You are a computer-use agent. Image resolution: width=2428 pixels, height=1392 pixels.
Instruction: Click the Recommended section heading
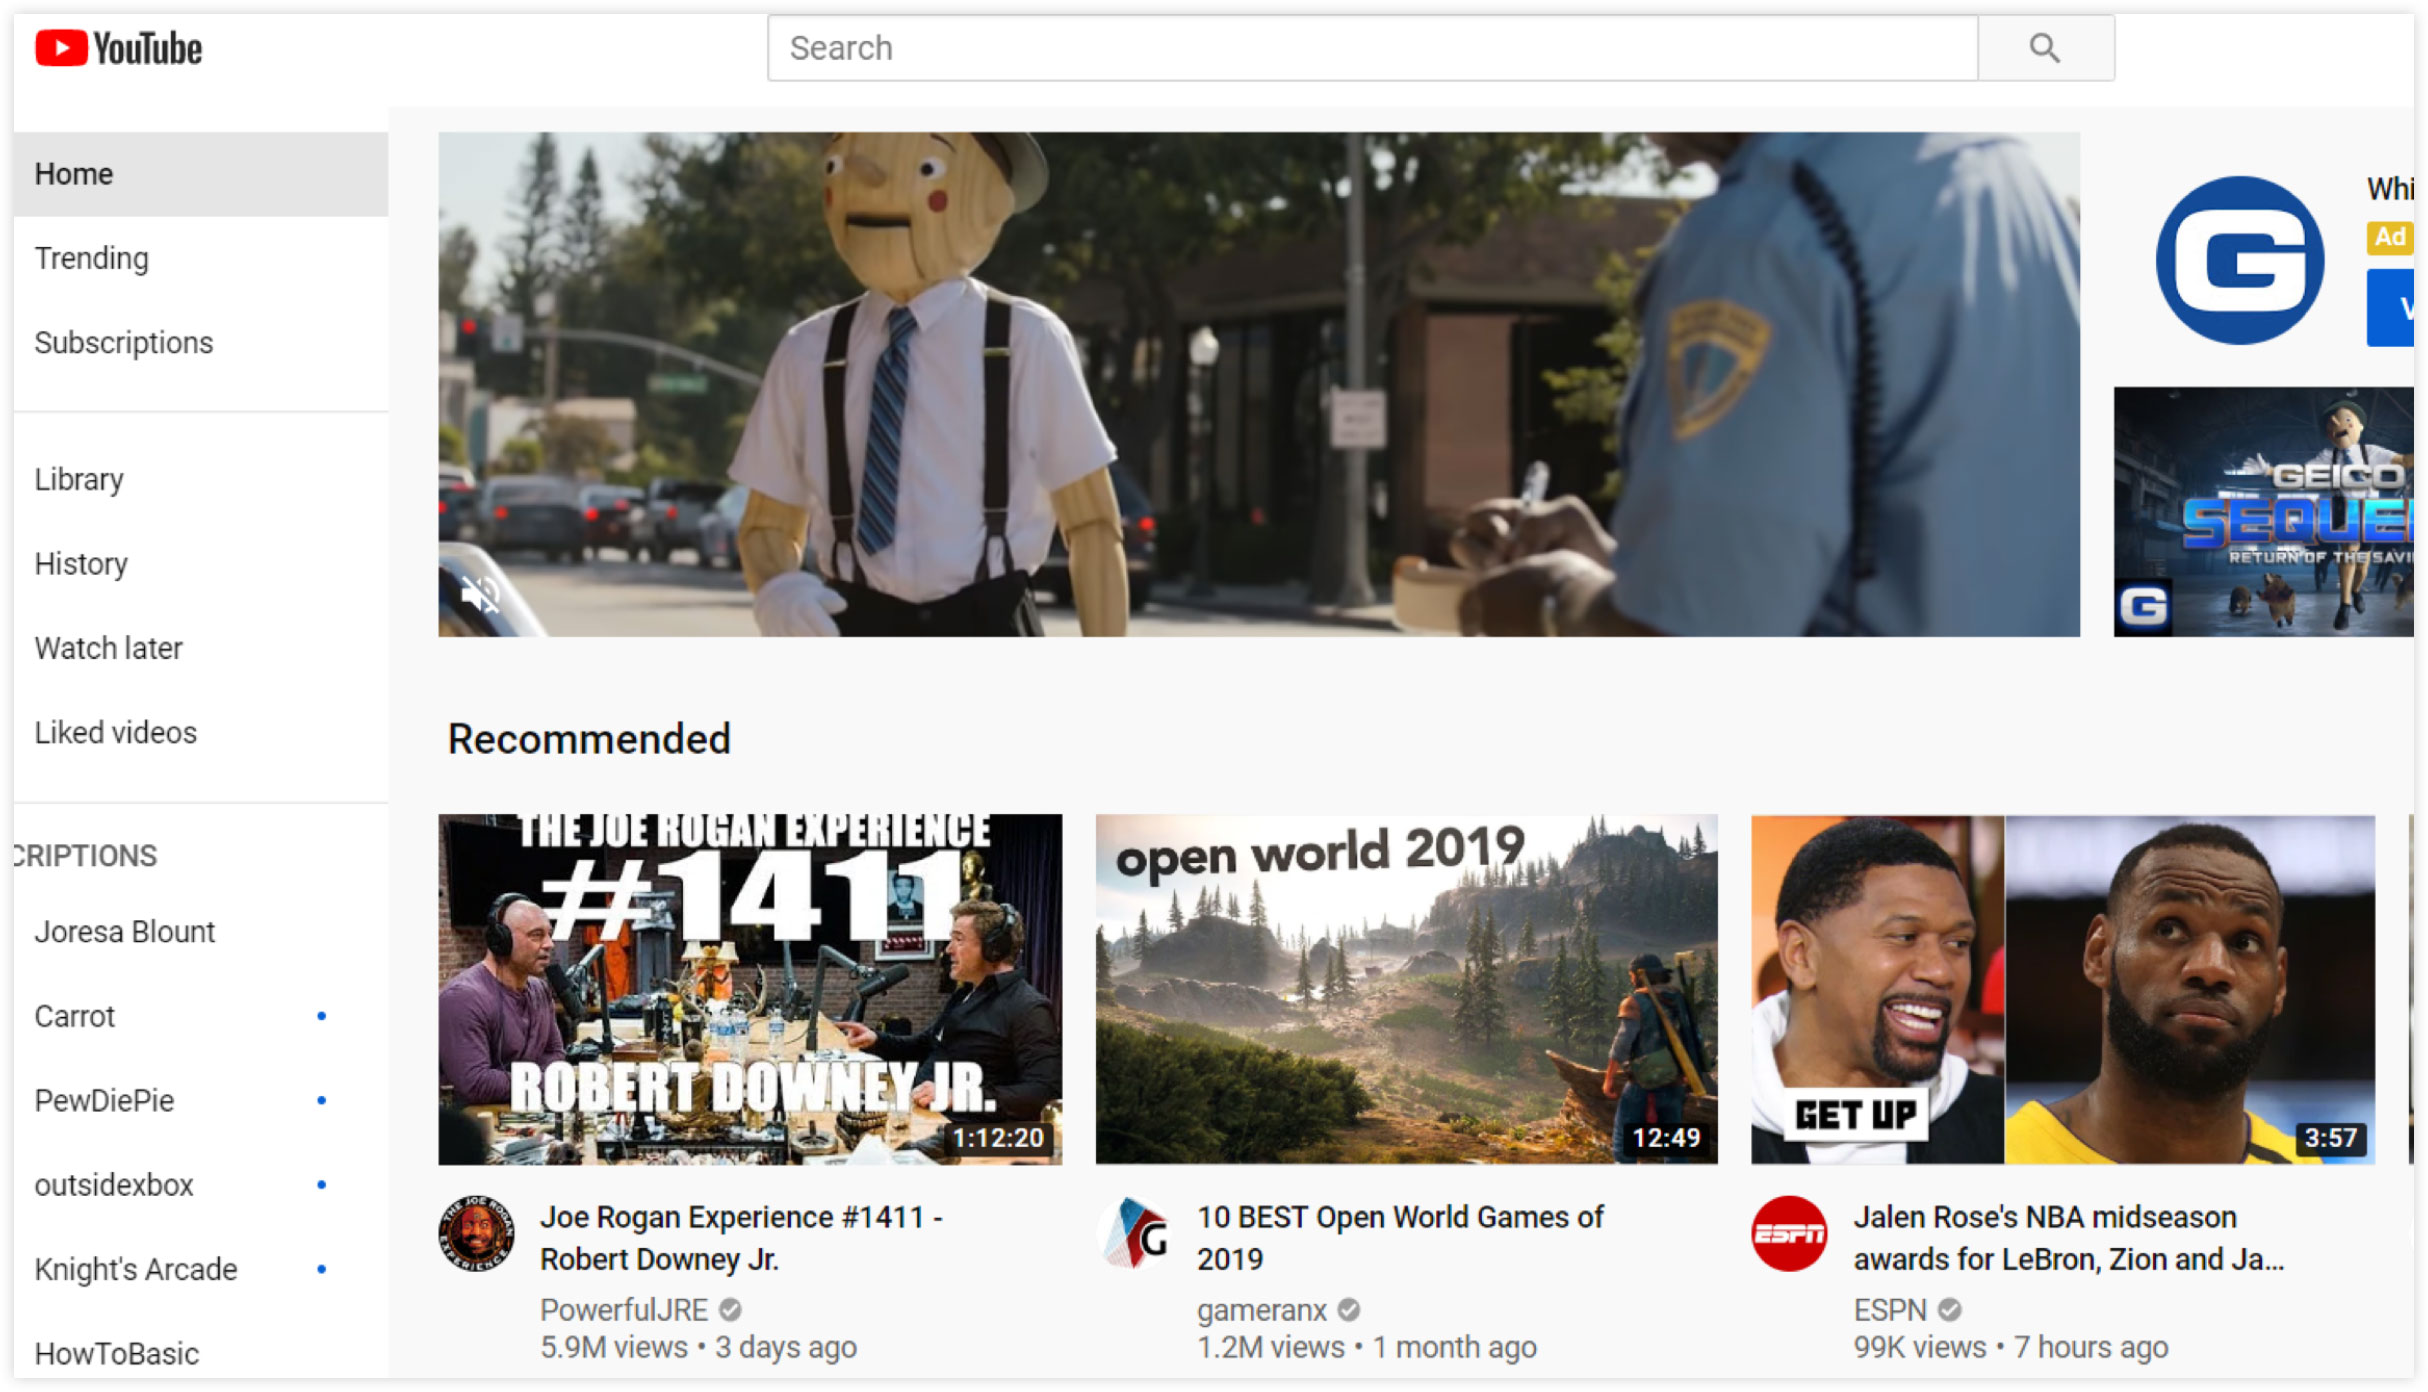click(x=589, y=739)
